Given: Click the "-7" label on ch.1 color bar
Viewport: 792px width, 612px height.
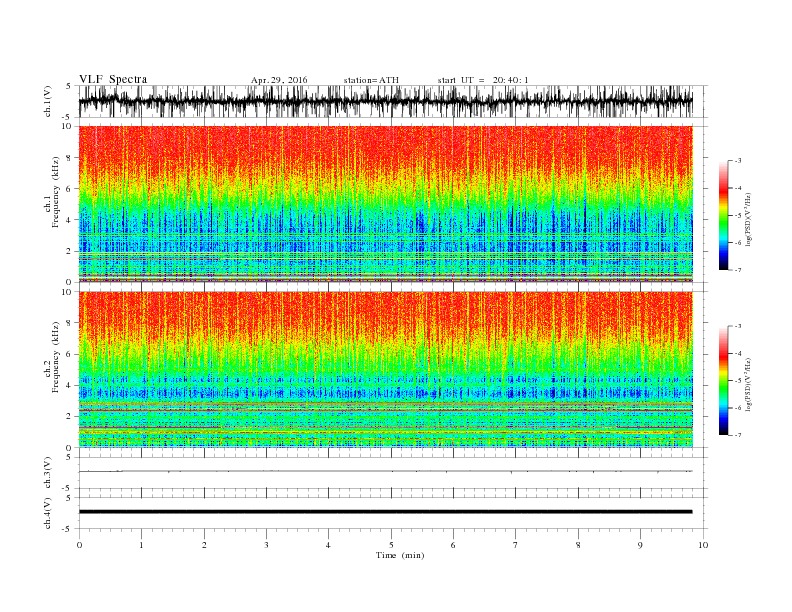Looking at the screenshot, I should [x=738, y=270].
